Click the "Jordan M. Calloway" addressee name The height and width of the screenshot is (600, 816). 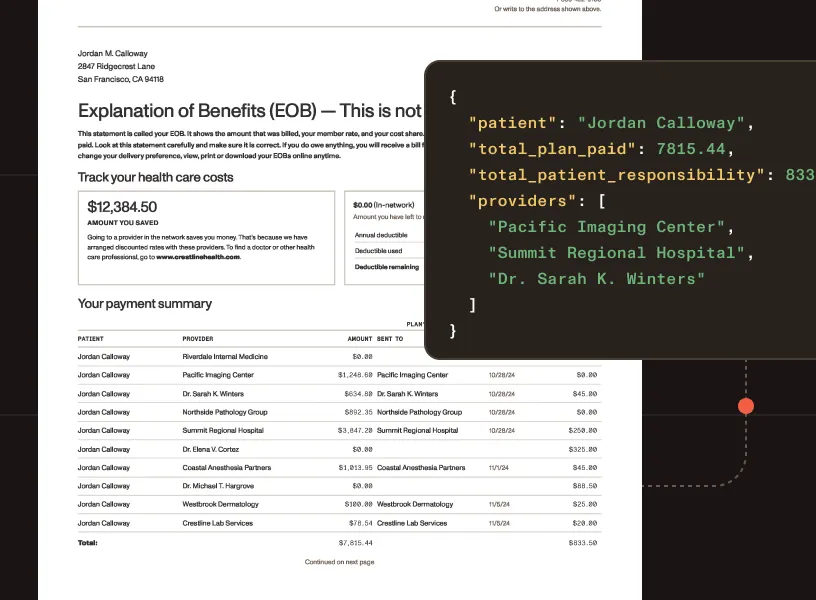(112, 54)
